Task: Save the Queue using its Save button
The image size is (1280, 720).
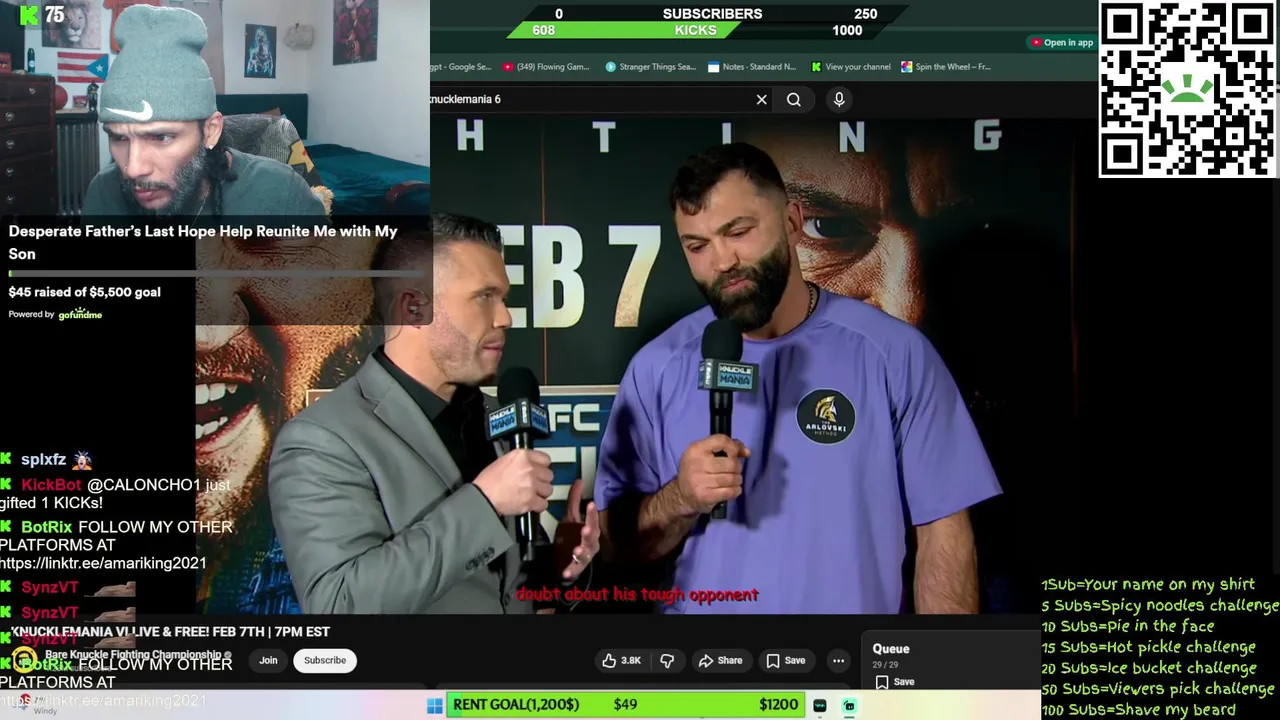Action: coord(895,682)
